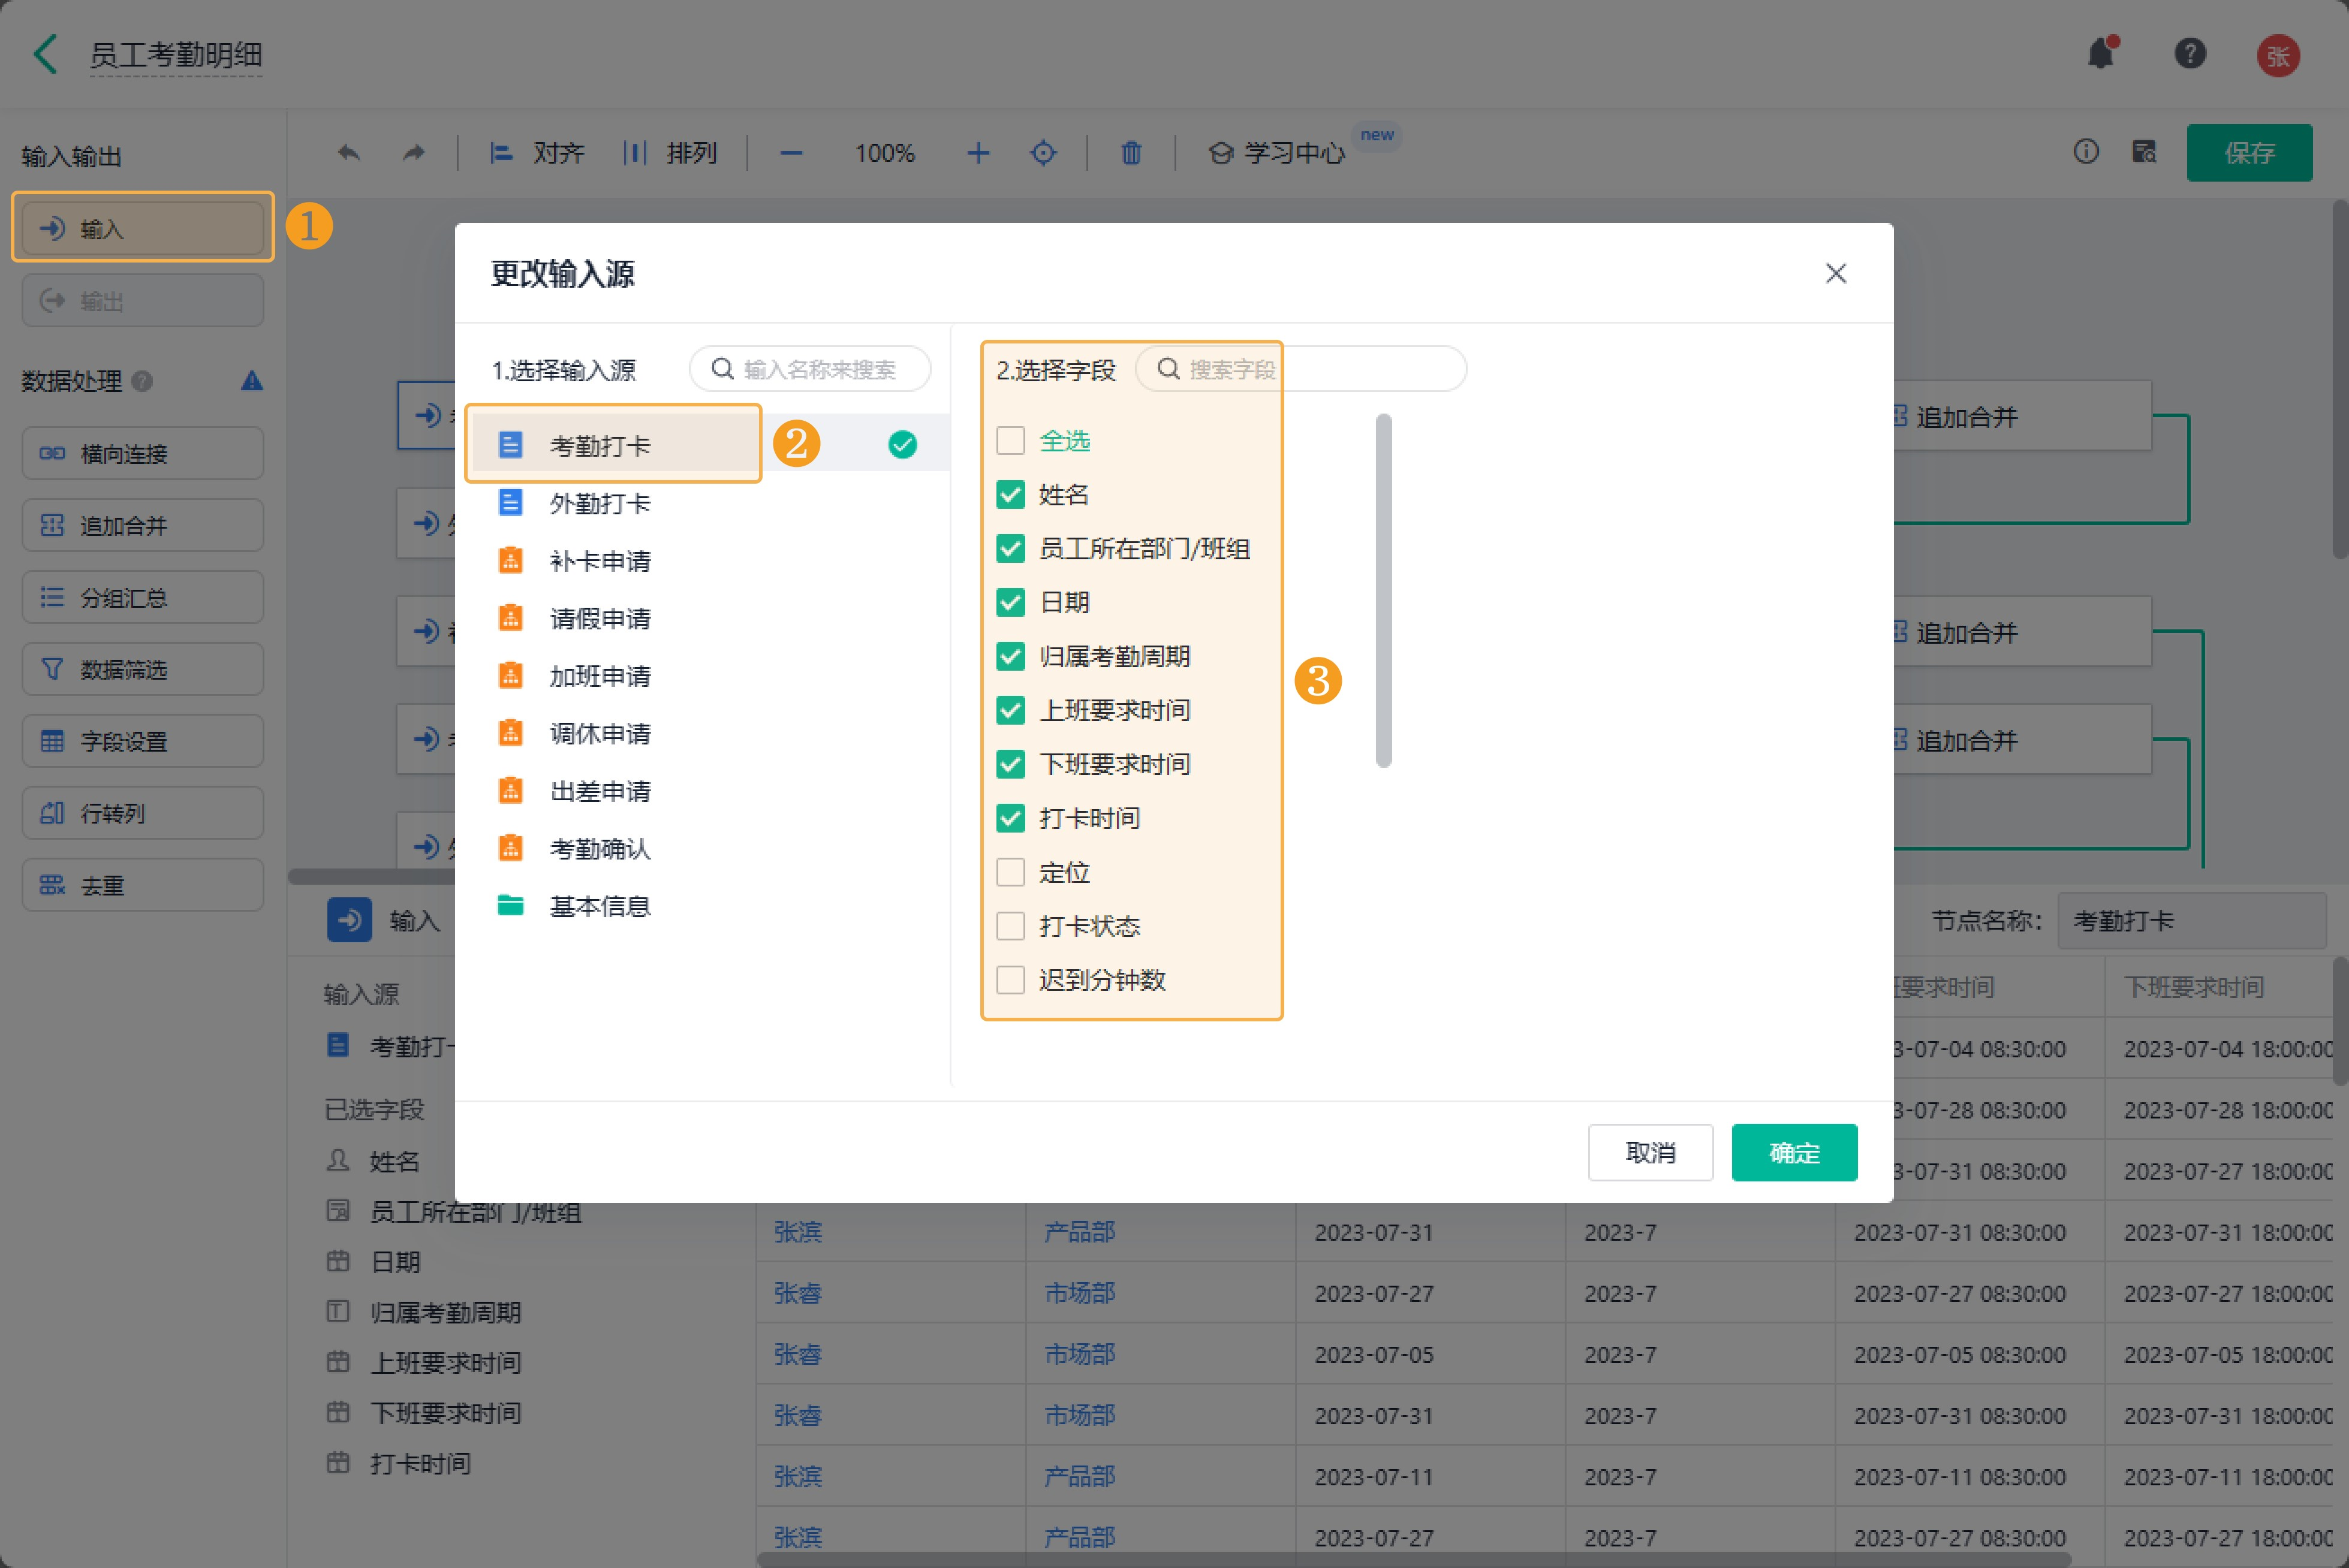Zoom in with the plus icon

(x=978, y=153)
